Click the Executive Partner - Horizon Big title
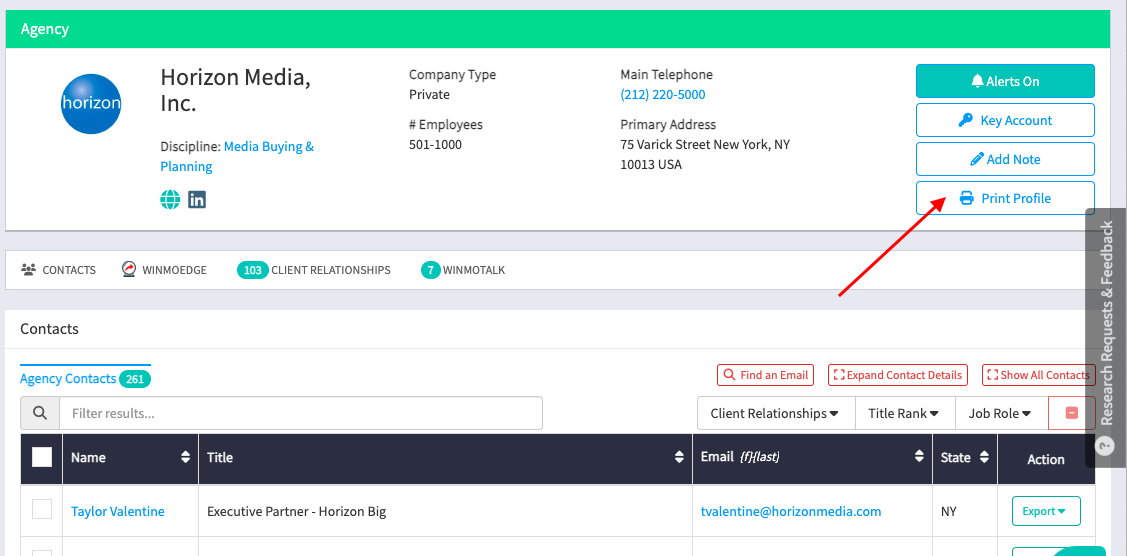The width and height of the screenshot is (1127, 556). pos(296,511)
